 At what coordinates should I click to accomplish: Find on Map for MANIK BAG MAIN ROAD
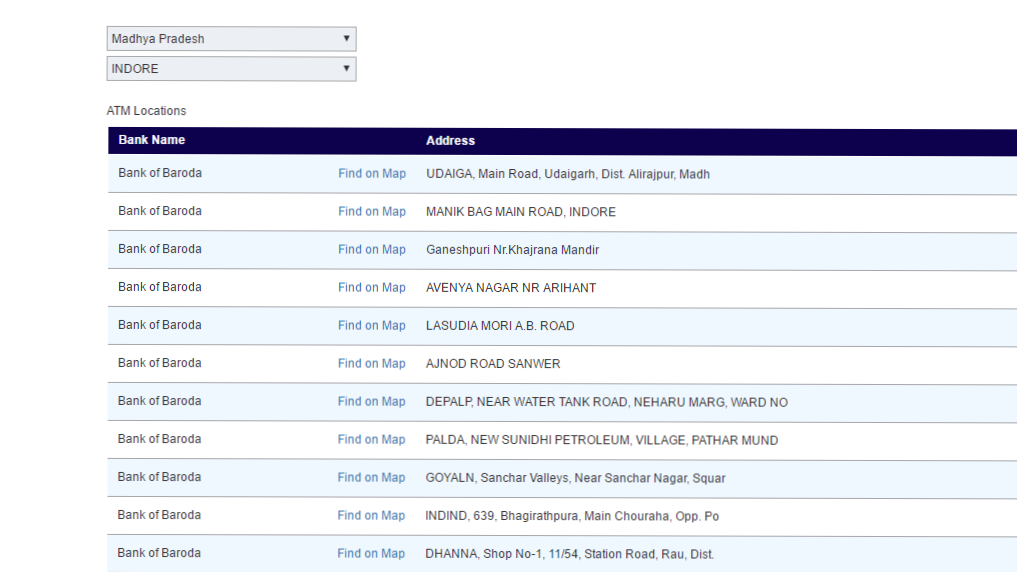click(372, 211)
